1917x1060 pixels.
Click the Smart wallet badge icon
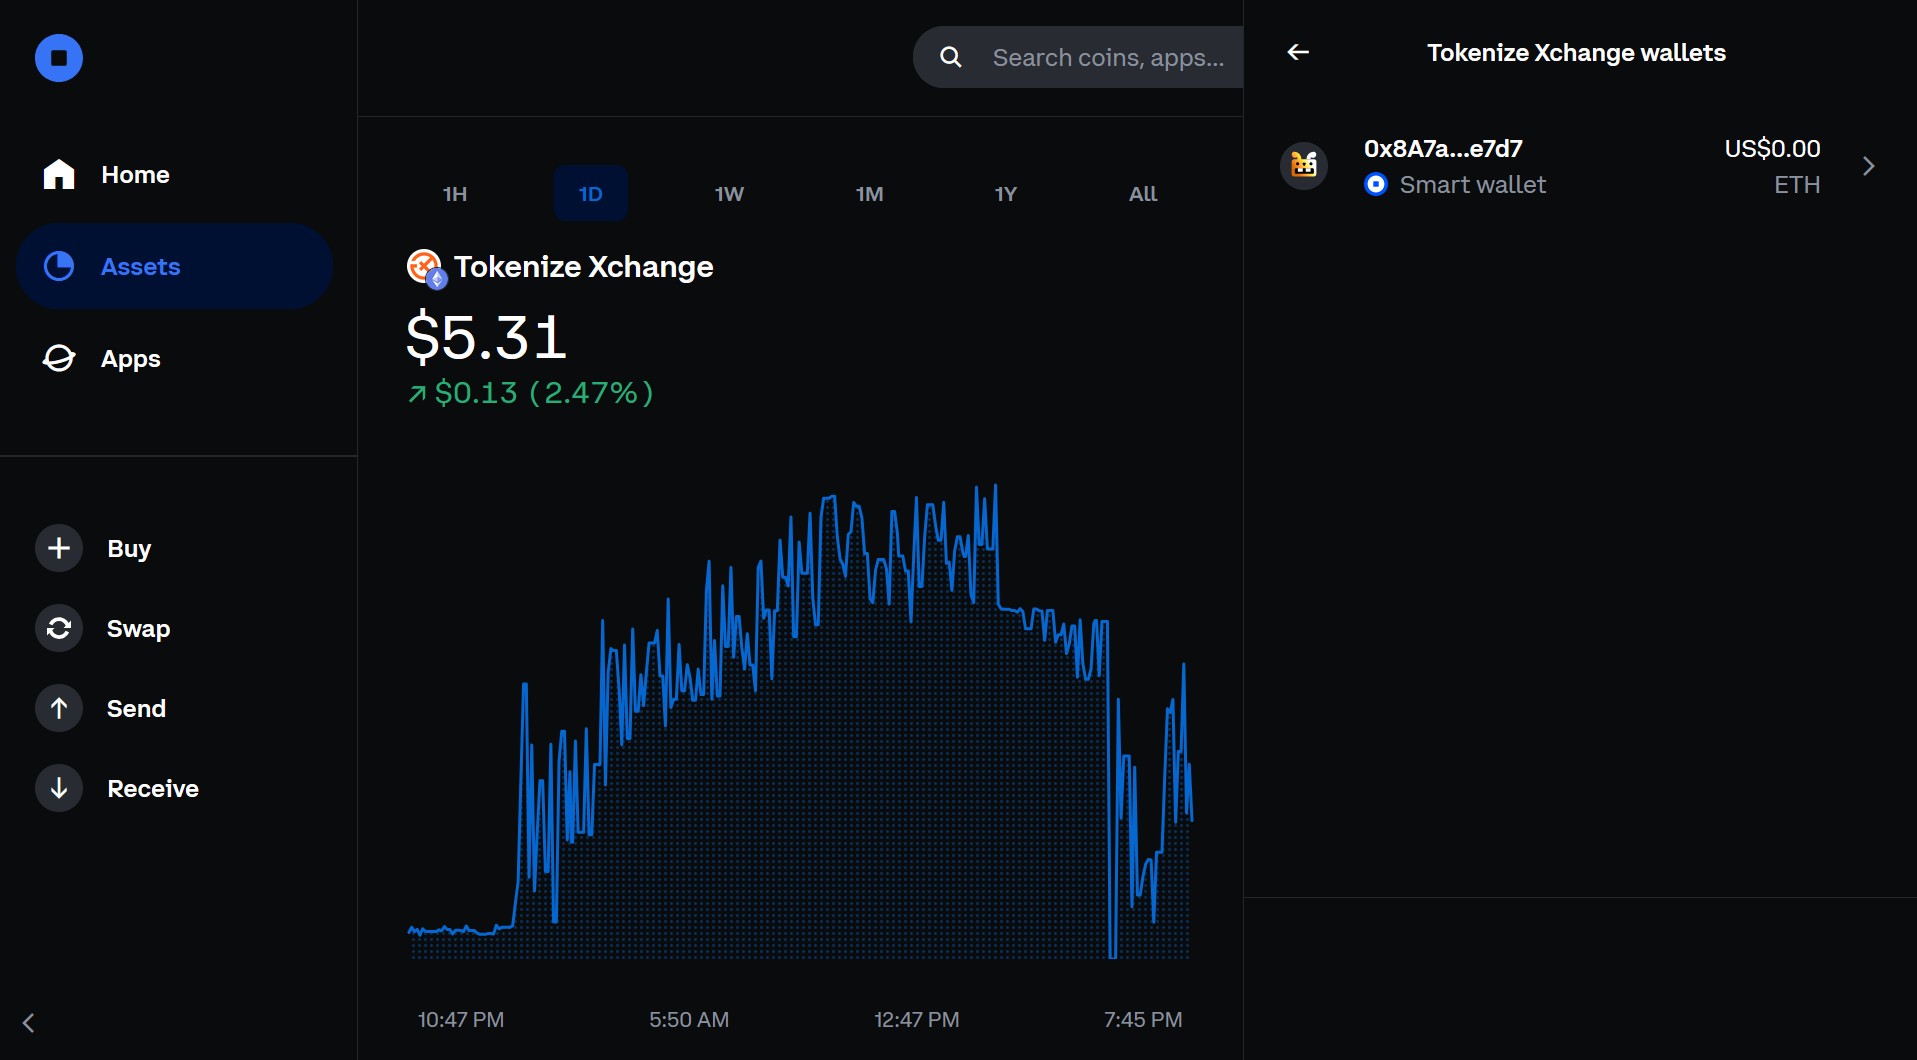1376,184
